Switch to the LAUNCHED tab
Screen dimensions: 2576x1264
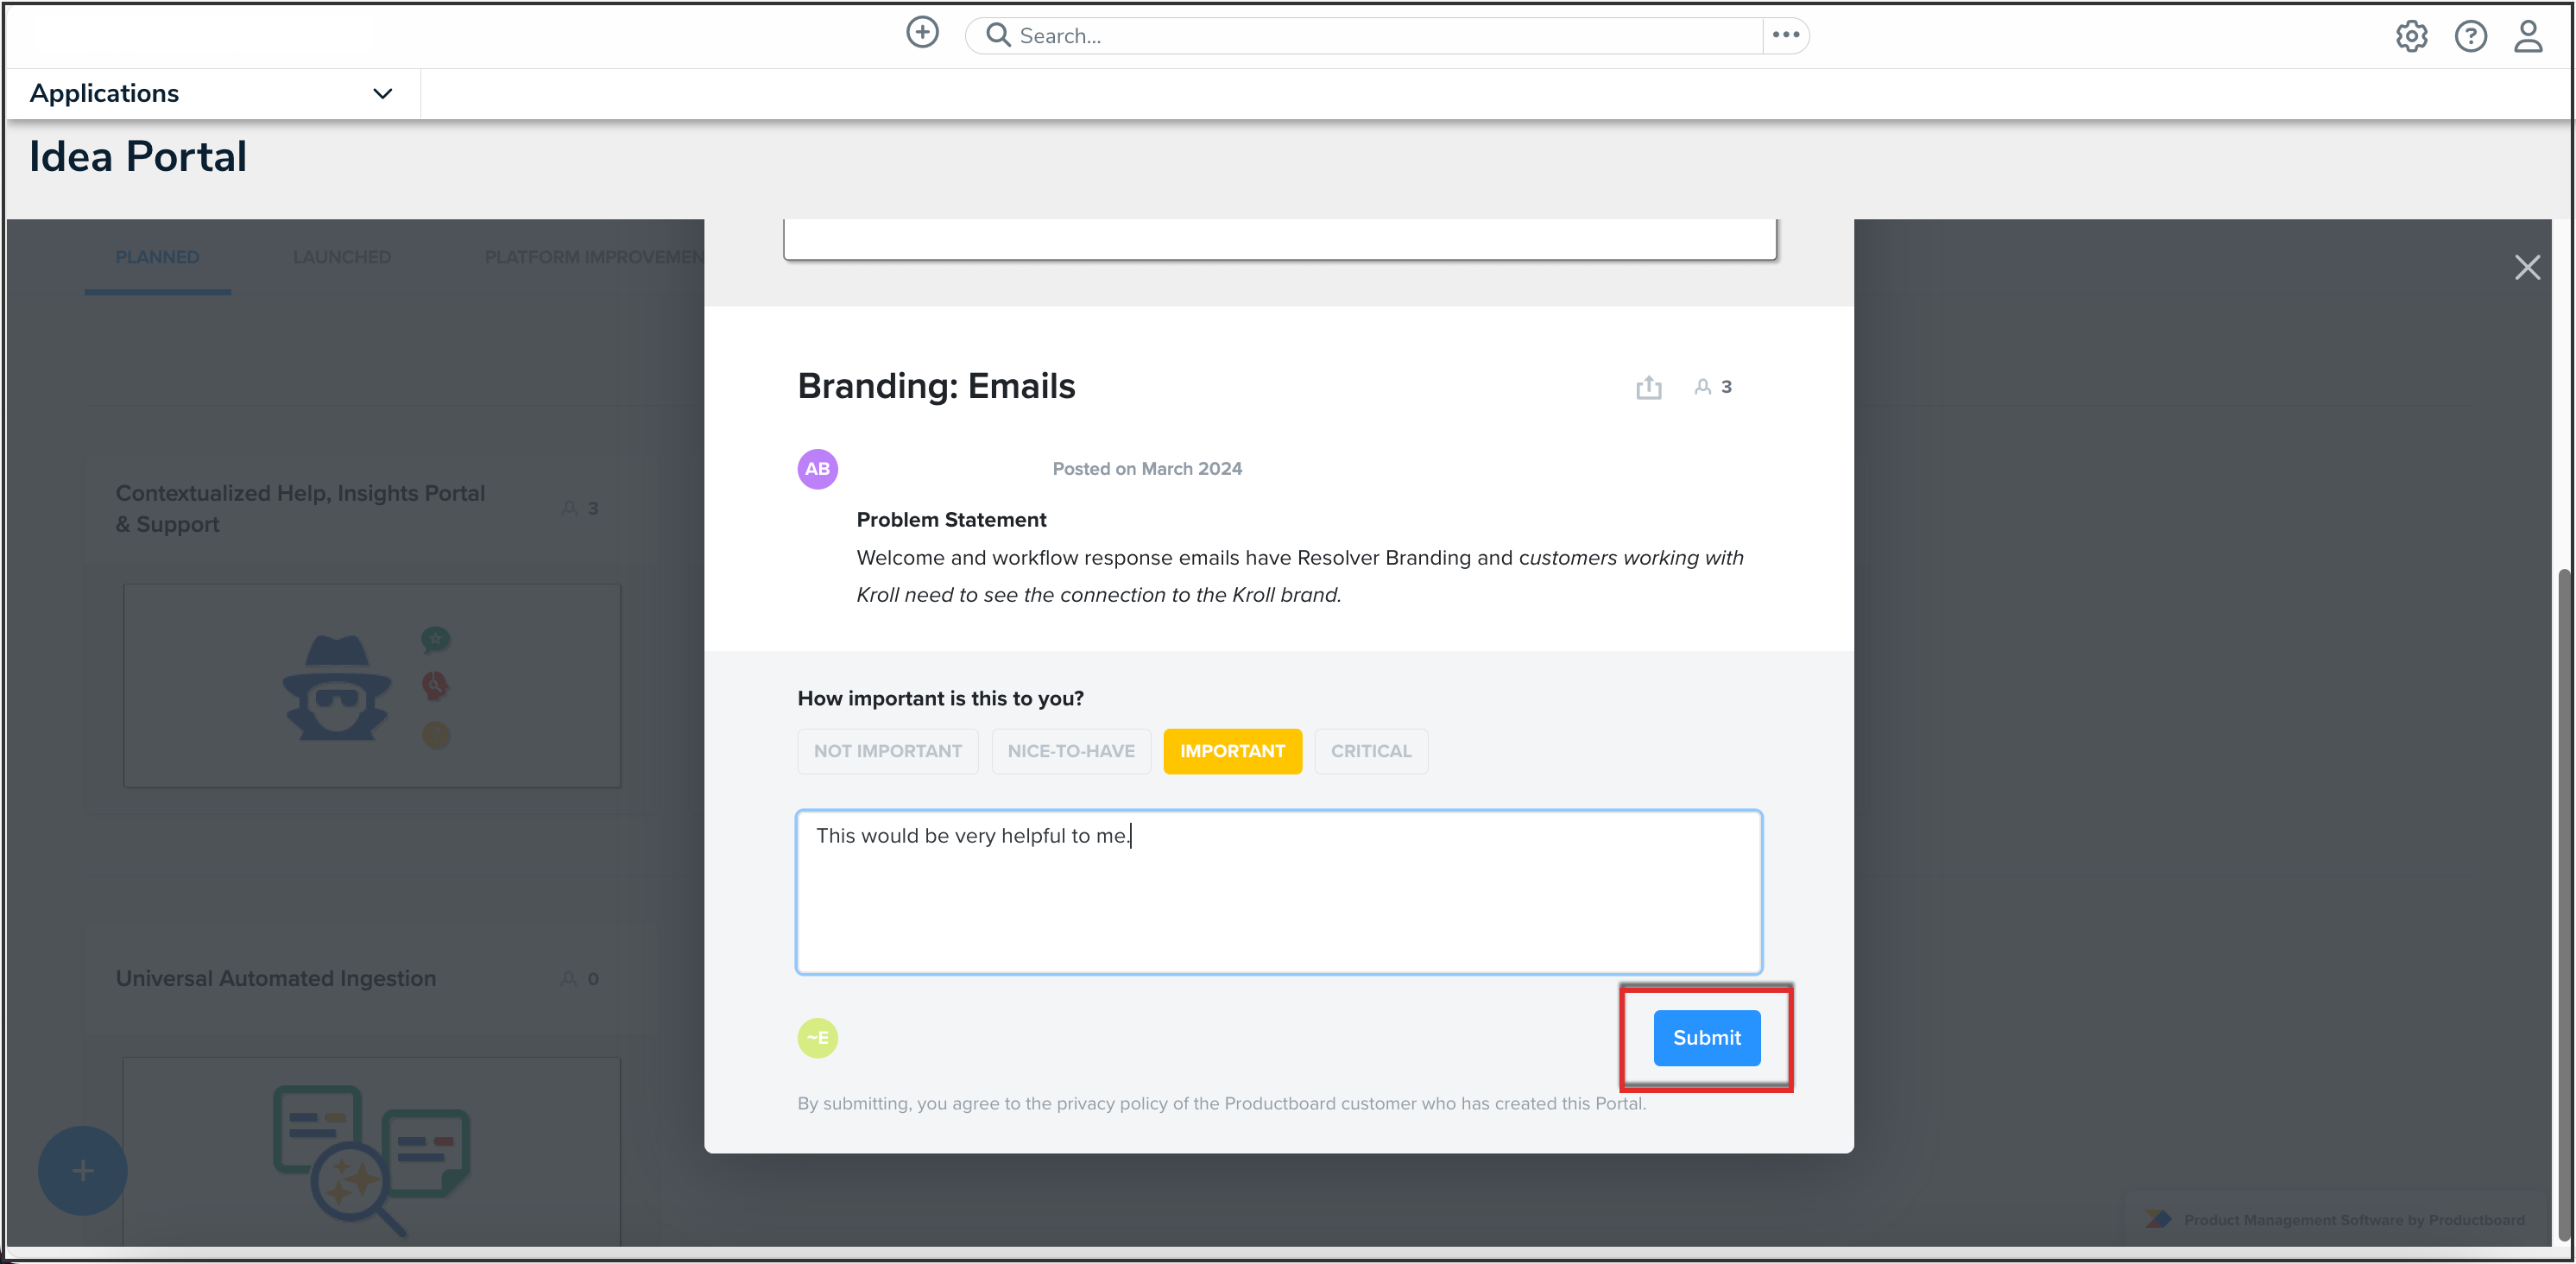pos(341,257)
